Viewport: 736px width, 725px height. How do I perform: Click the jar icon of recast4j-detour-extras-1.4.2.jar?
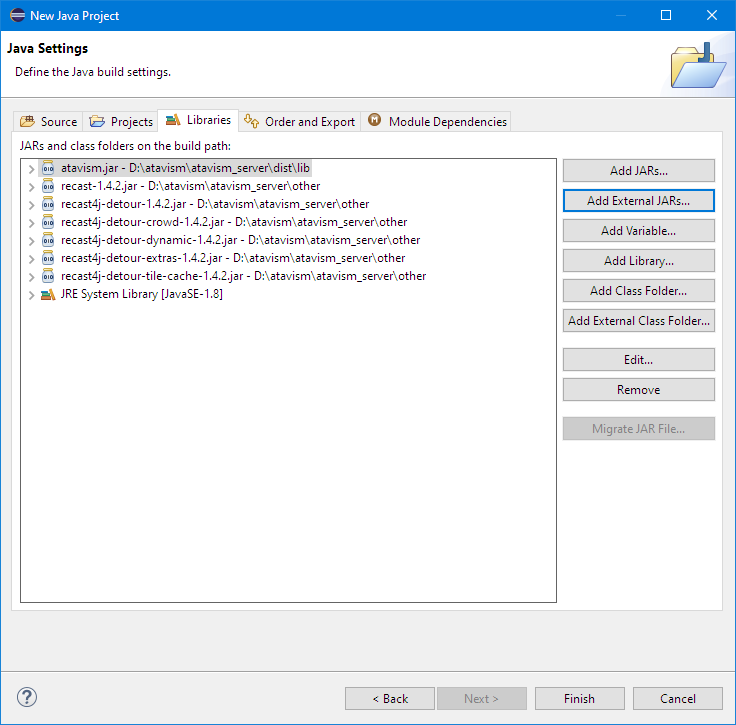pyautogui.click(x=47, y=258)
